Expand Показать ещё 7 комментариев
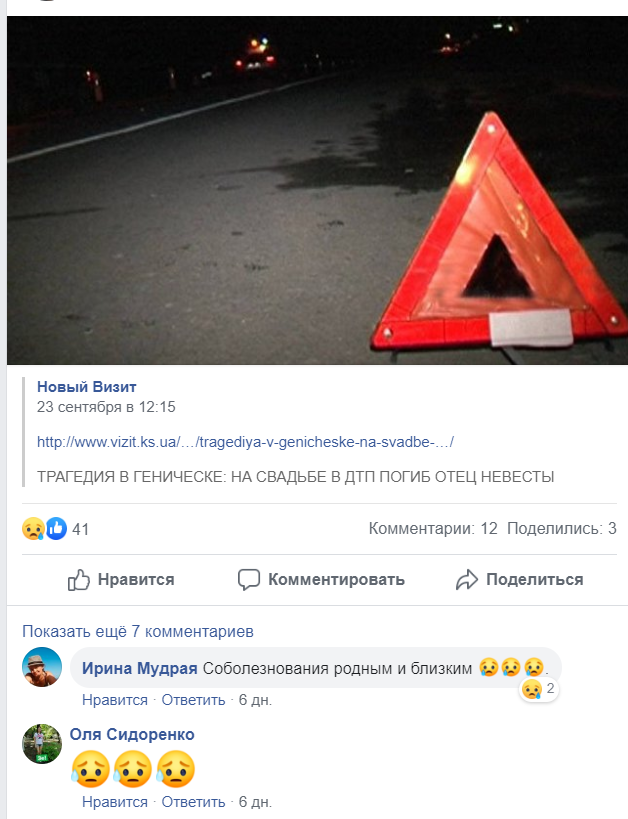Image resolution: width=628 pixels, height=819 pixels. pyautogui.click(x=138, y=631)
